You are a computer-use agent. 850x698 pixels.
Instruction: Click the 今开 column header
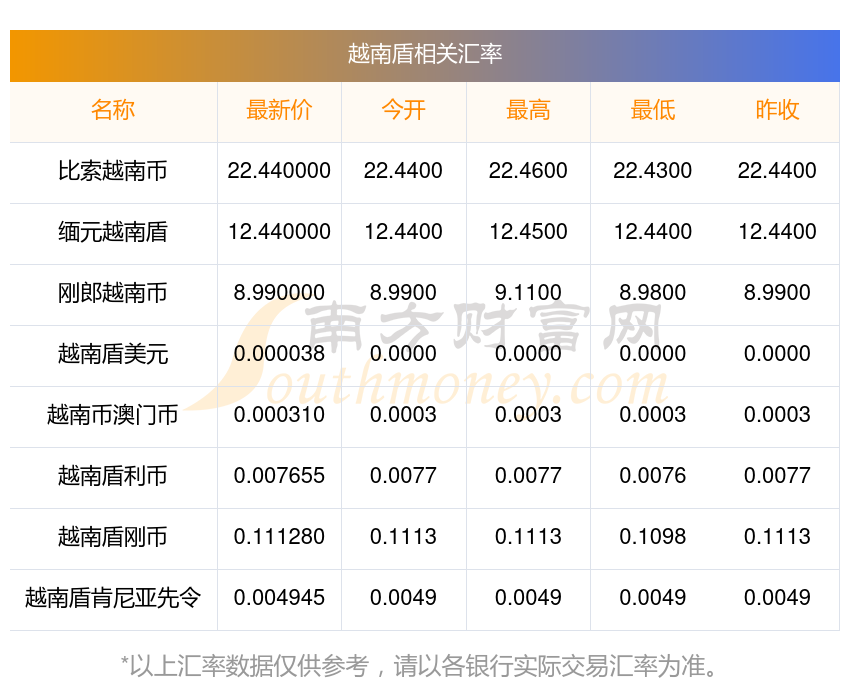[403, 110]
